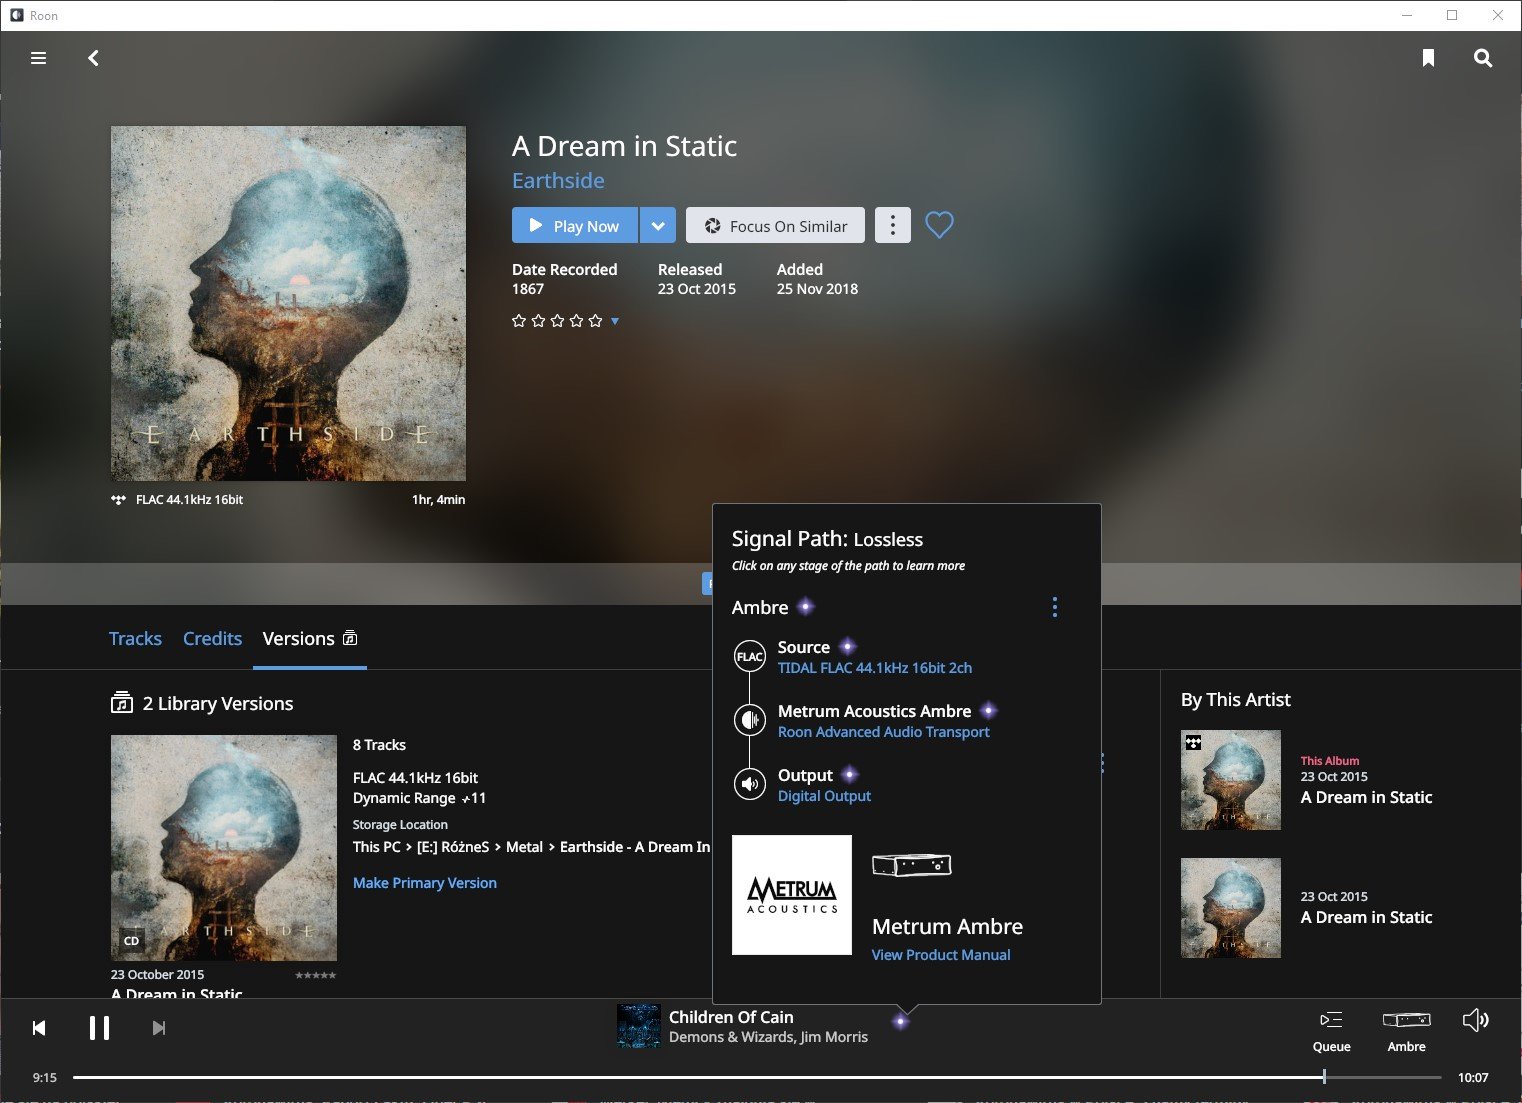
Task: Go back with the back arrow
Action: tap(93, 58)
